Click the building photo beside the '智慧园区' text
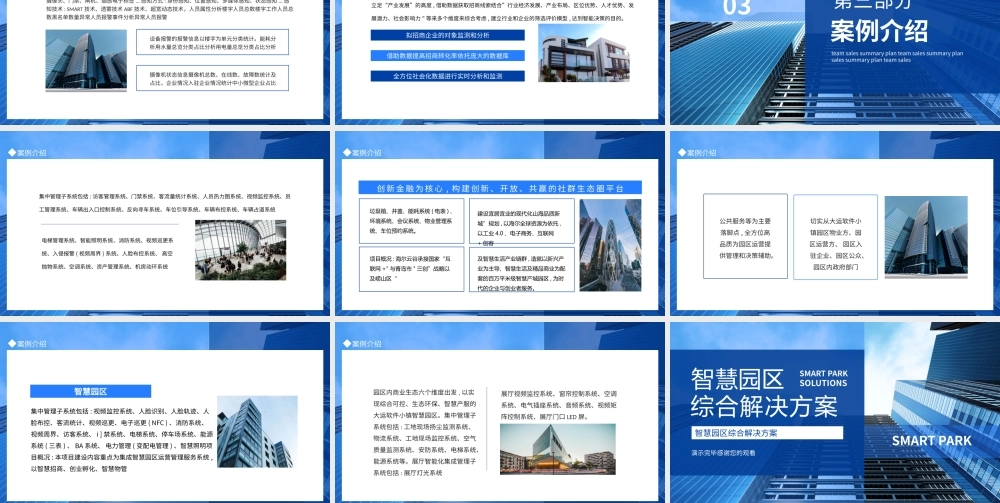 coord(257,432)
